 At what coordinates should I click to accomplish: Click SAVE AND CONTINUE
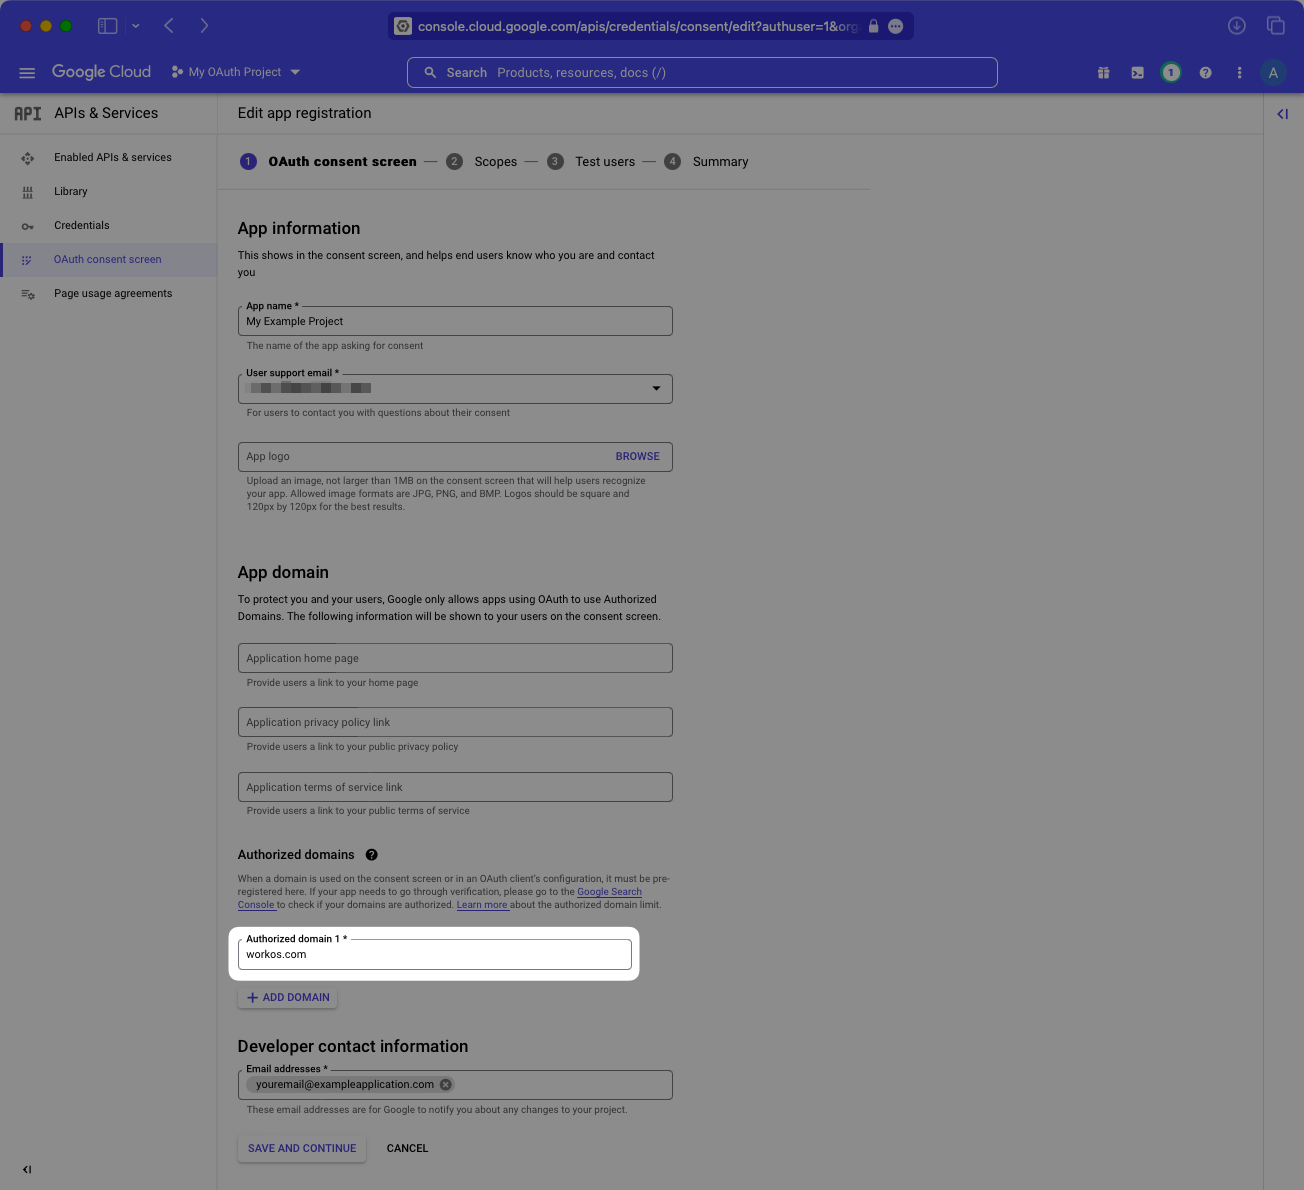pyautogui.click(x=301, y=1148)
